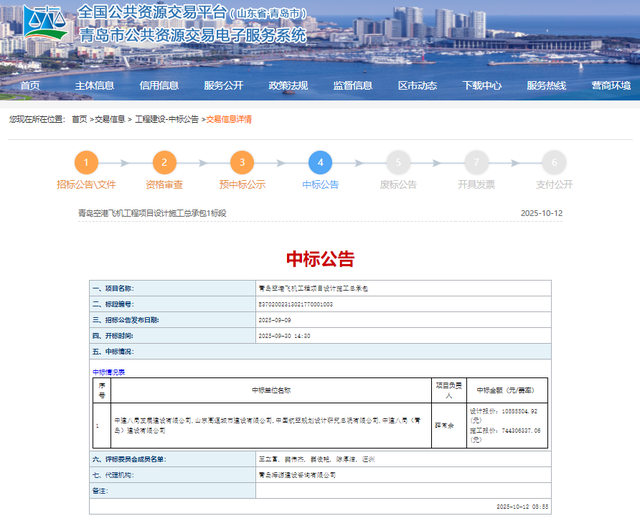The image size is (640, 521).
Task: Open the 主体信息 navigation menu
Action: [95, 86]
